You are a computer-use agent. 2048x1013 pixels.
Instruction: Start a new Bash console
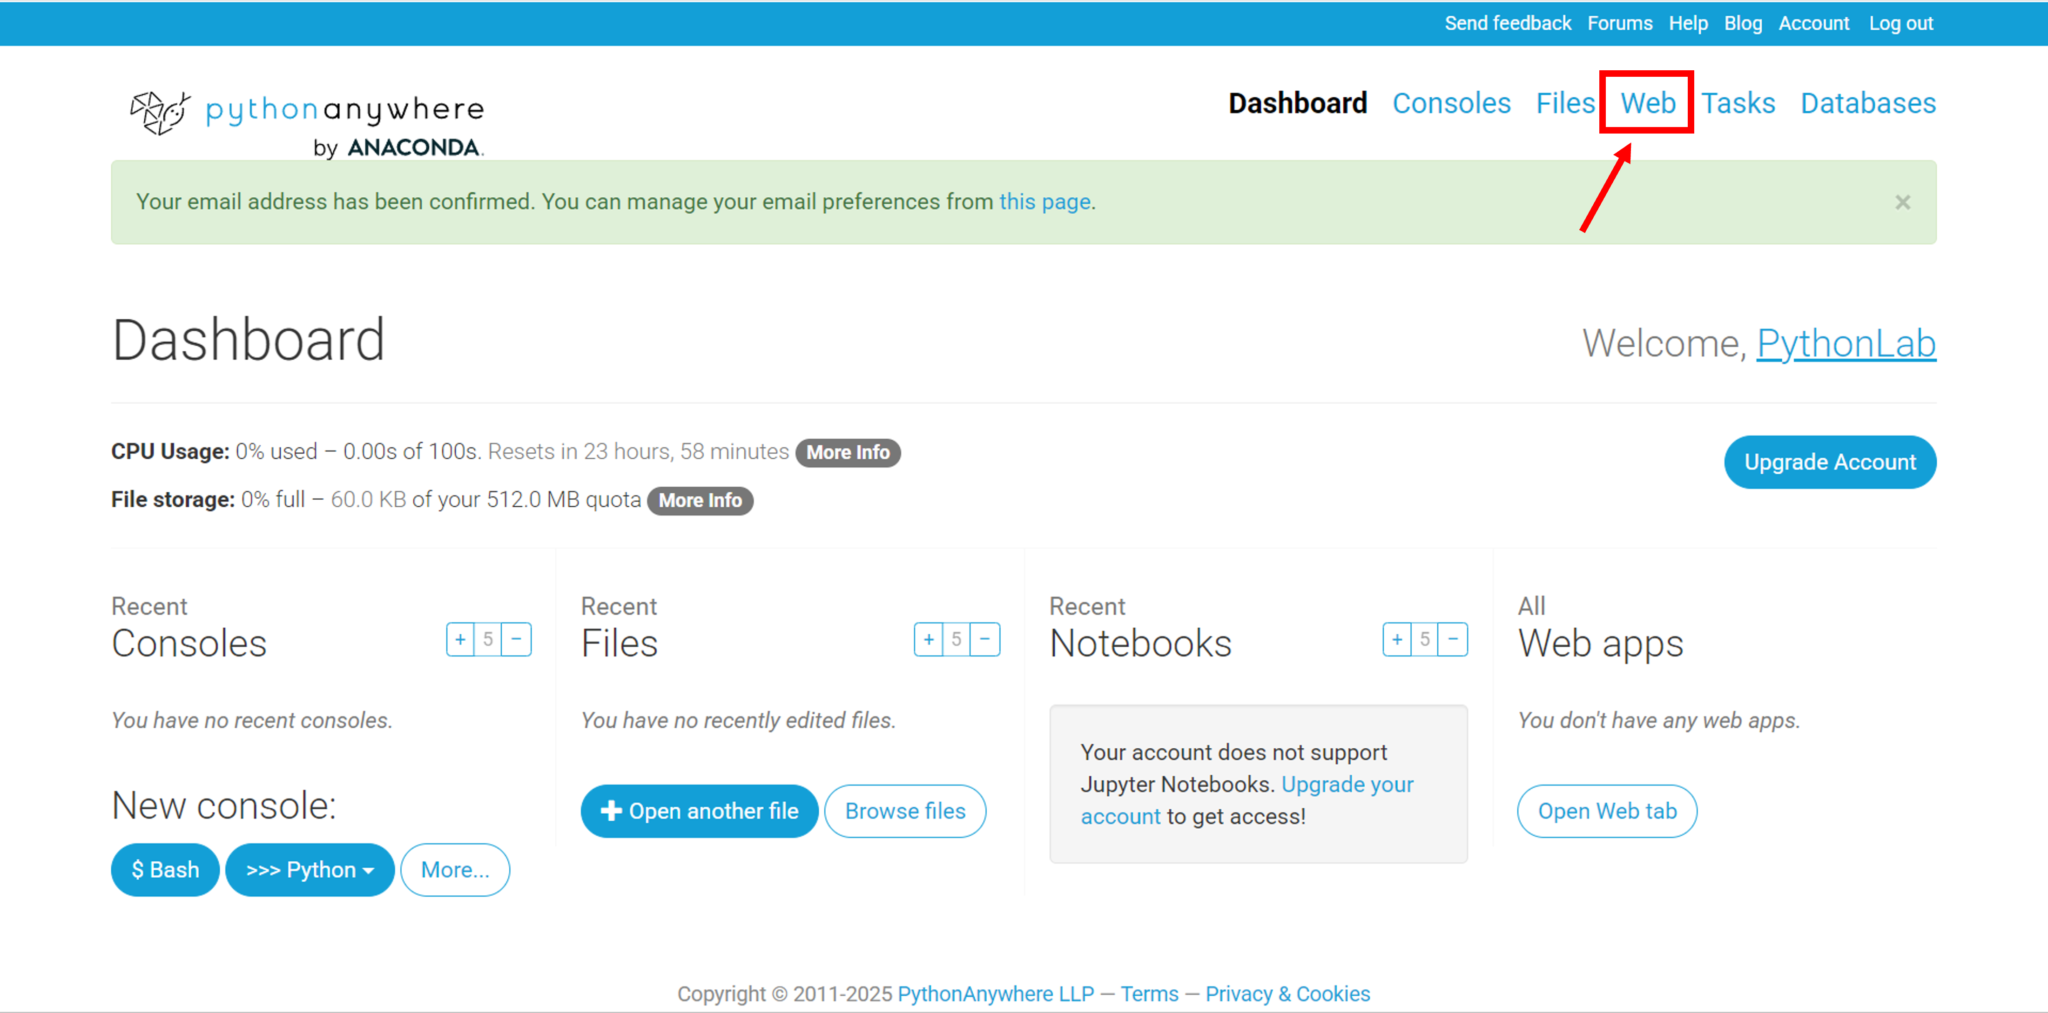(x=165, y=870)
